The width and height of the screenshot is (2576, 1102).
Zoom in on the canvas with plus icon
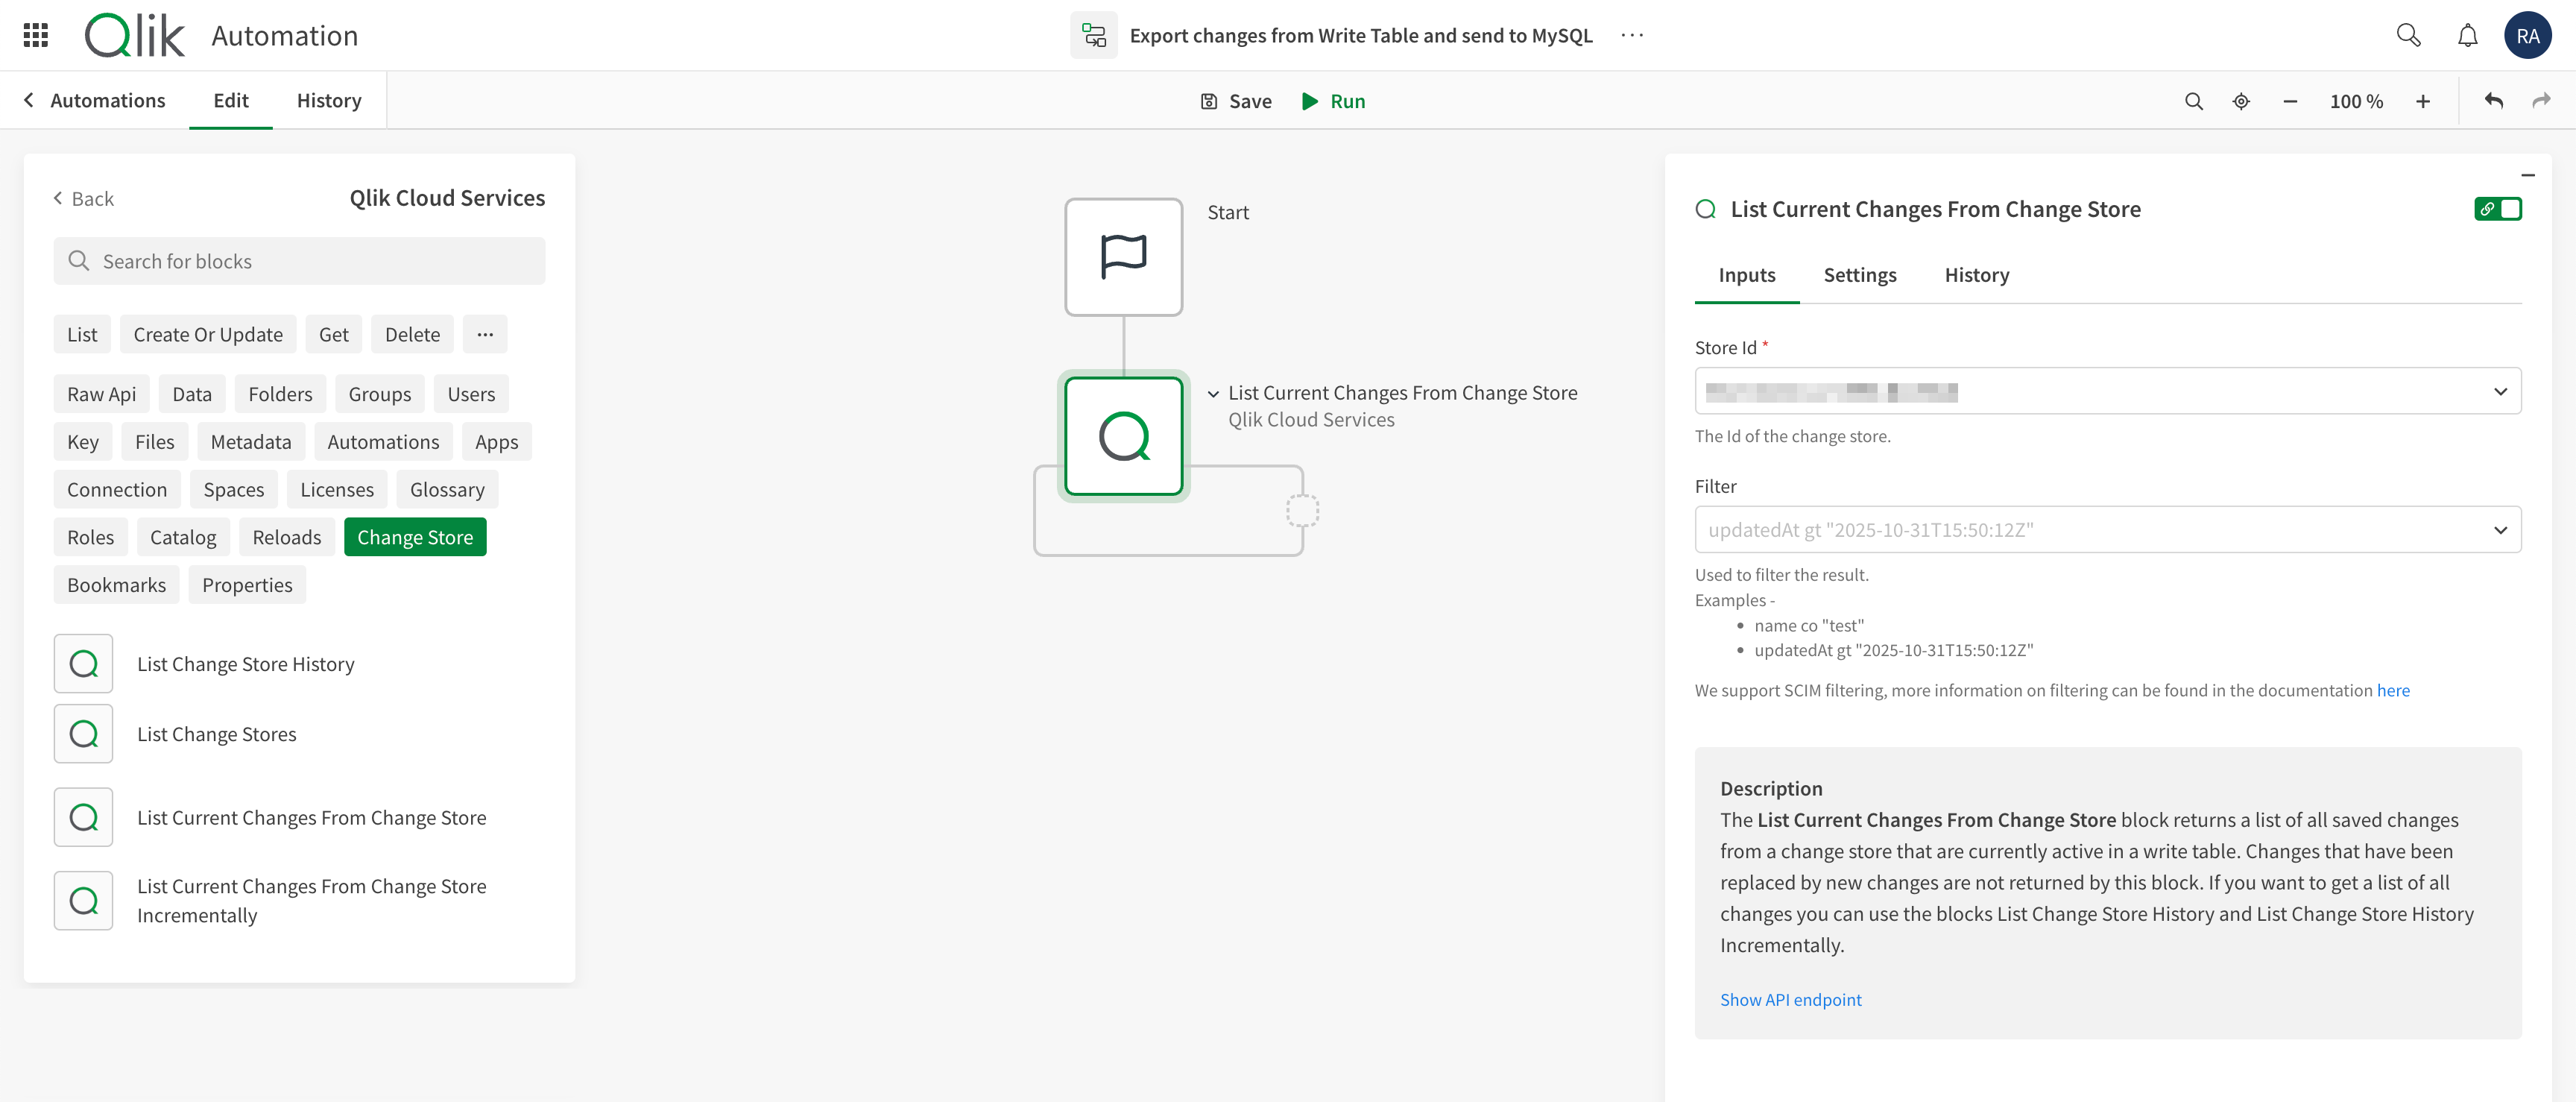(x=2424, y=101)
